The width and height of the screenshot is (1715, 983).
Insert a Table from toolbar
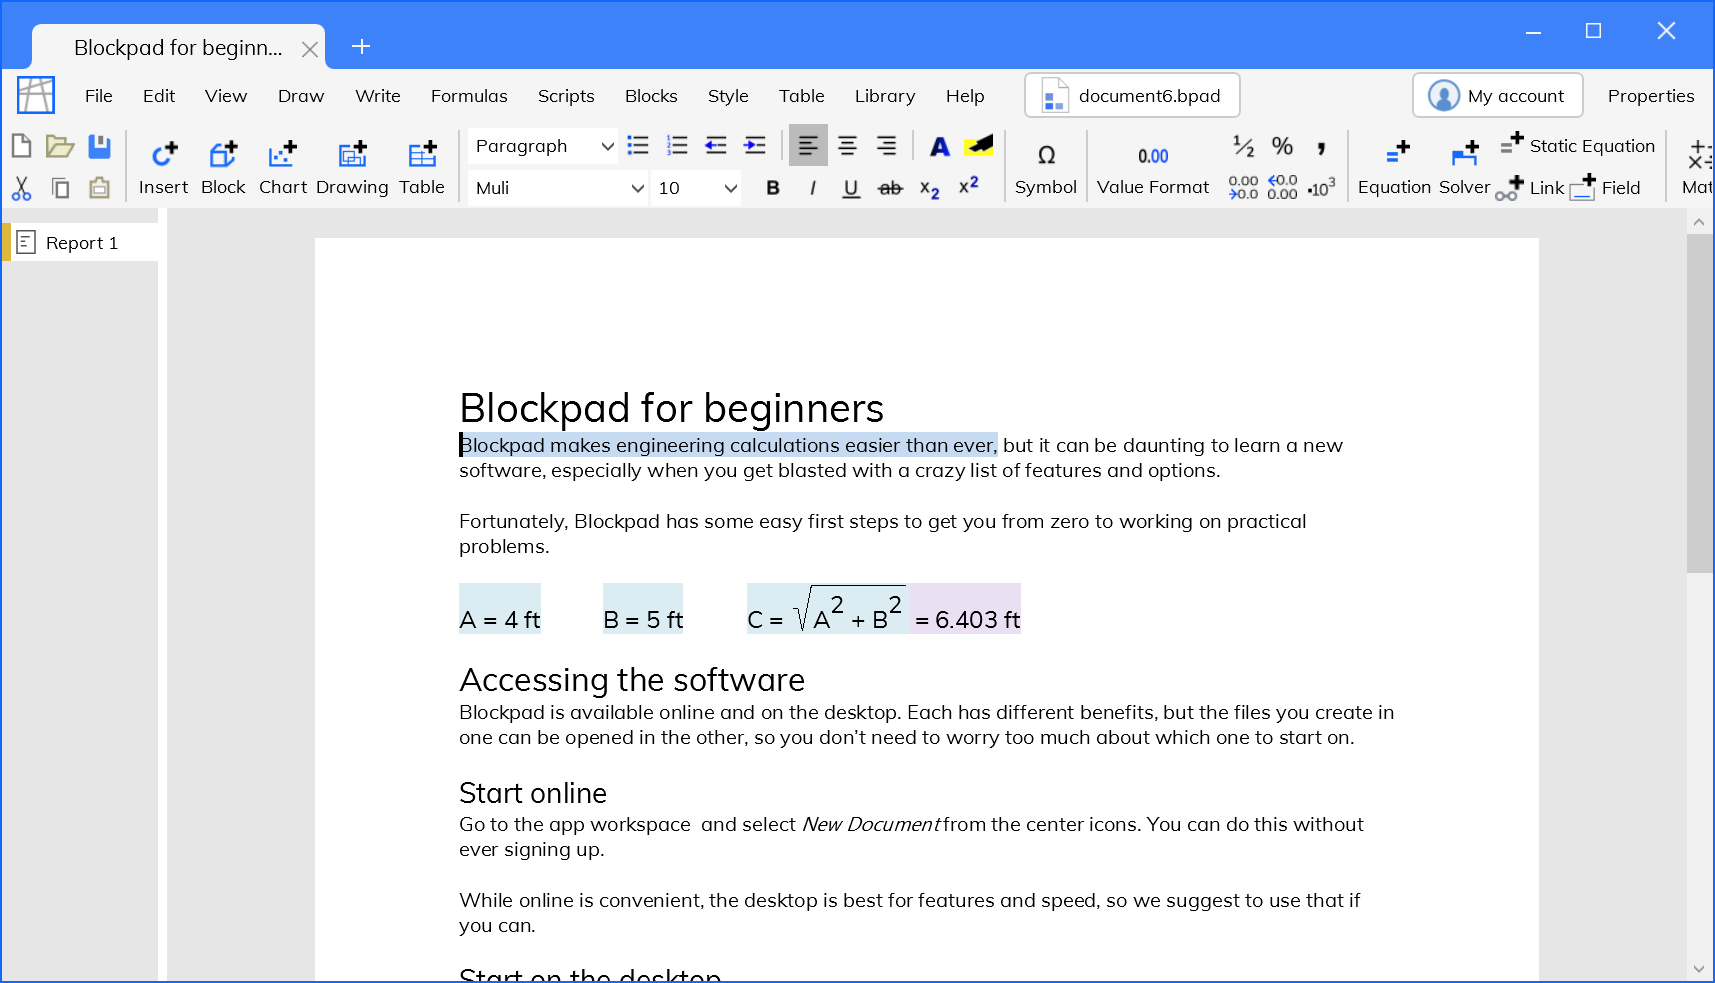coord(422,168)
